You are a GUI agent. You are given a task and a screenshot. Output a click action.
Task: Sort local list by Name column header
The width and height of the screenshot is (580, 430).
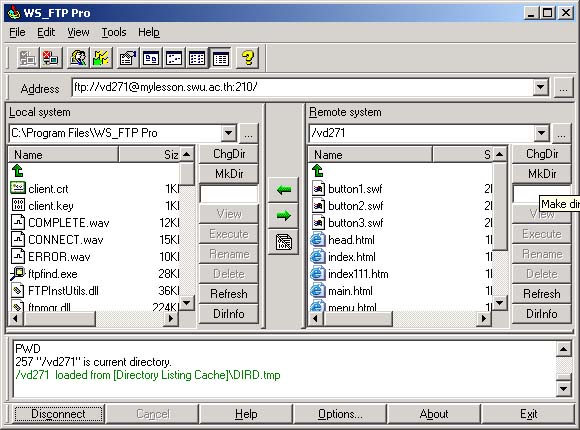pos(63,154)
